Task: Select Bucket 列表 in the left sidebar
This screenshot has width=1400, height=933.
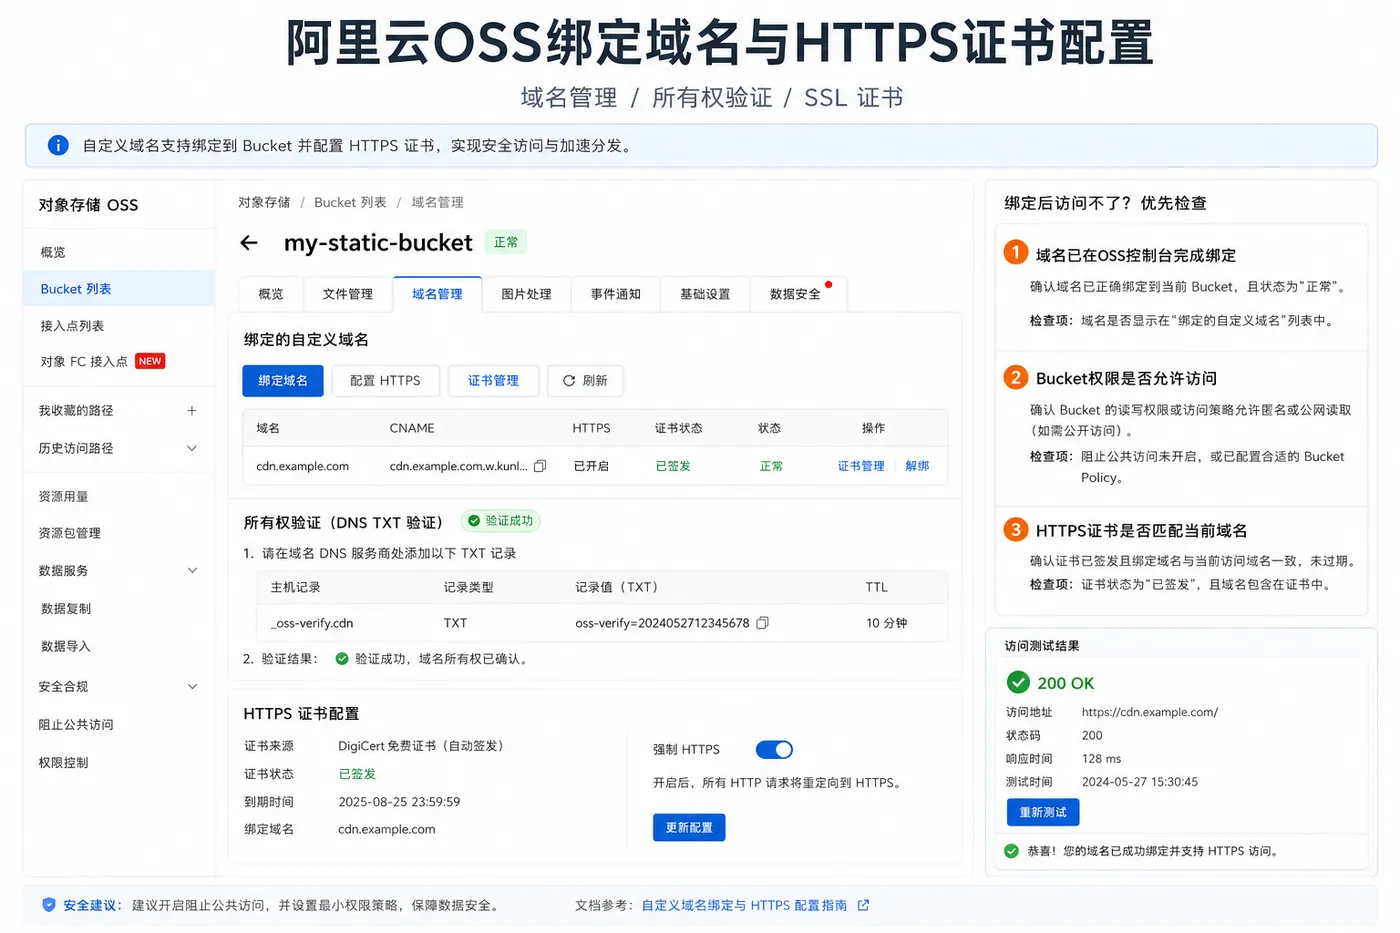Action: click(x=120, y=289)
